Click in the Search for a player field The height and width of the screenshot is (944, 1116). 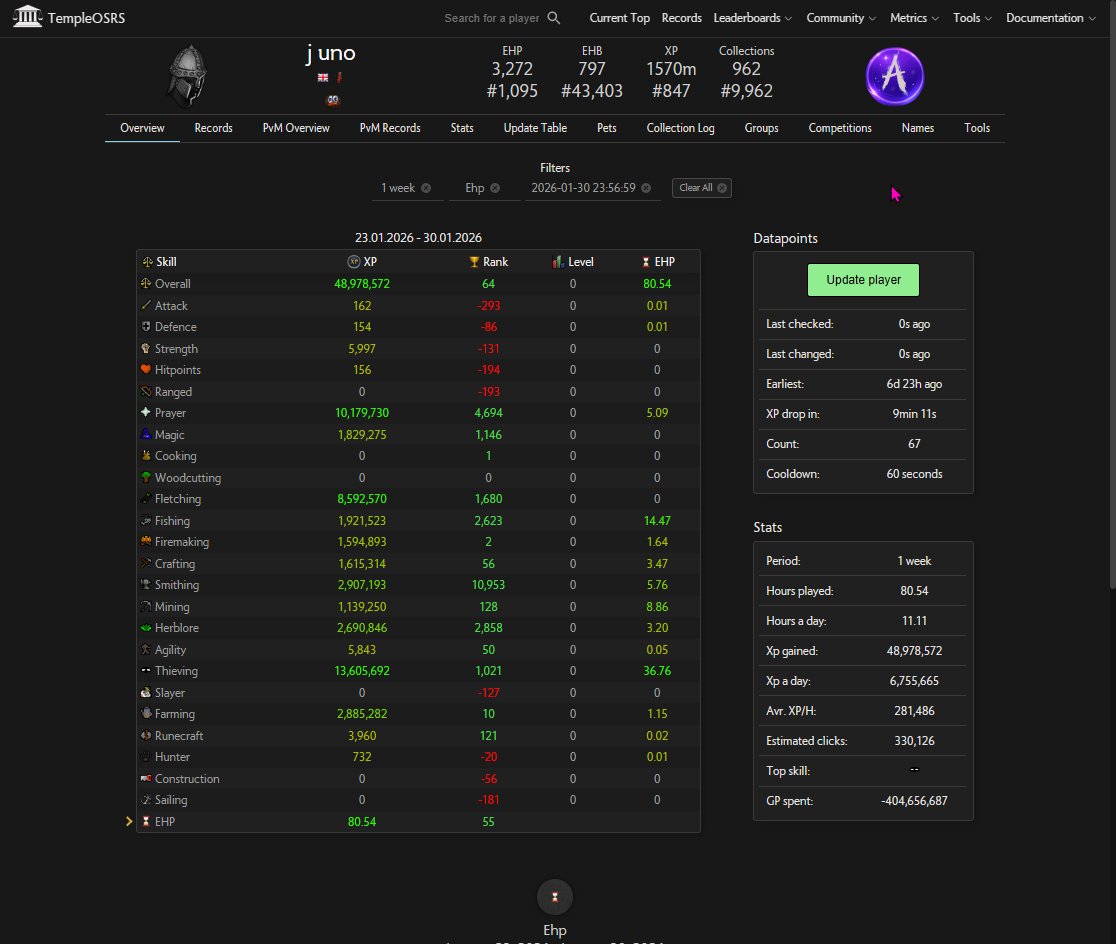(492, 18)
